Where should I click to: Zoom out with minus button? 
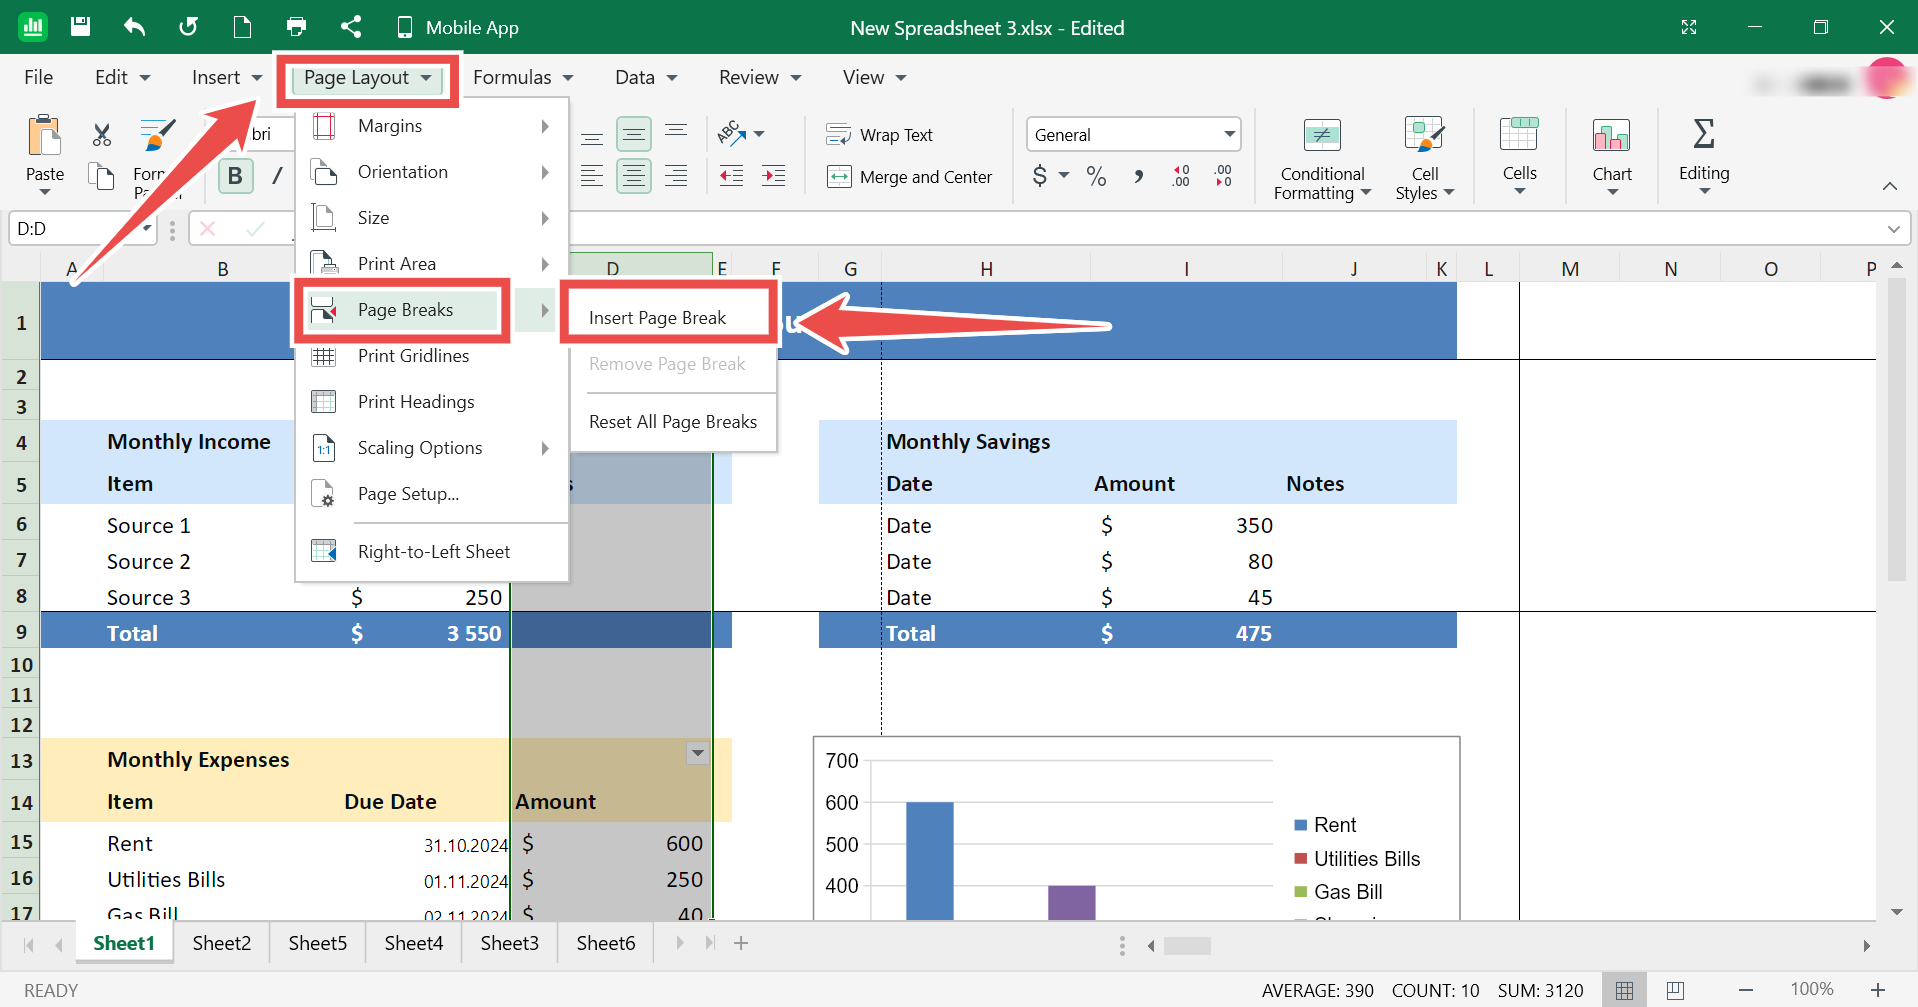coord(1746,990)
